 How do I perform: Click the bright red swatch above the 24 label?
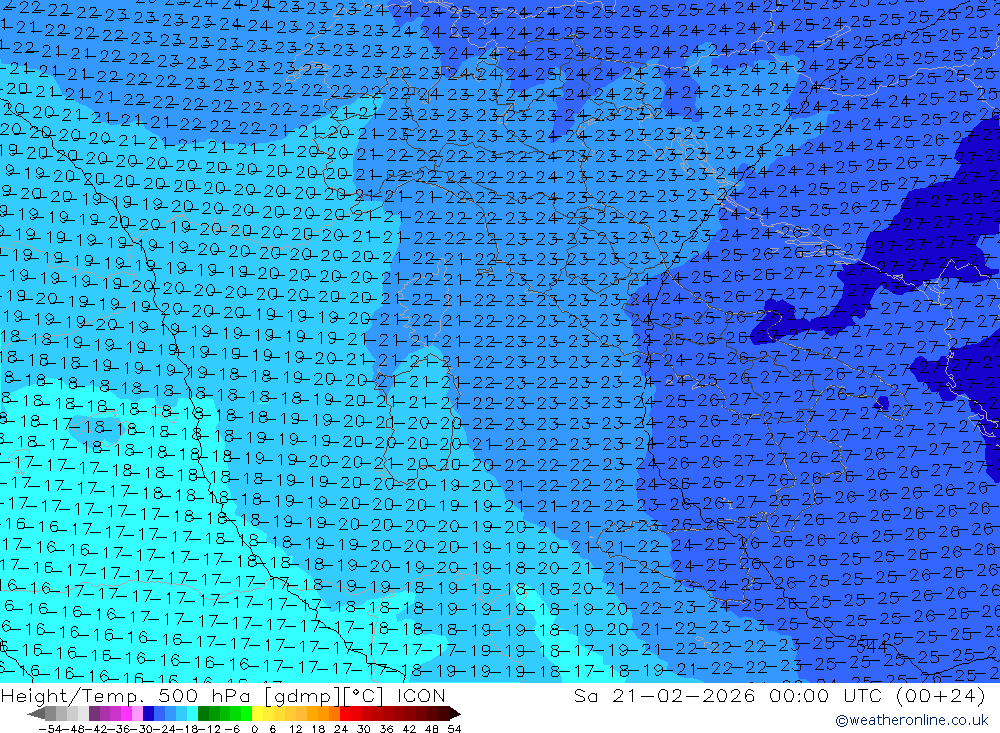pos(344,713)
